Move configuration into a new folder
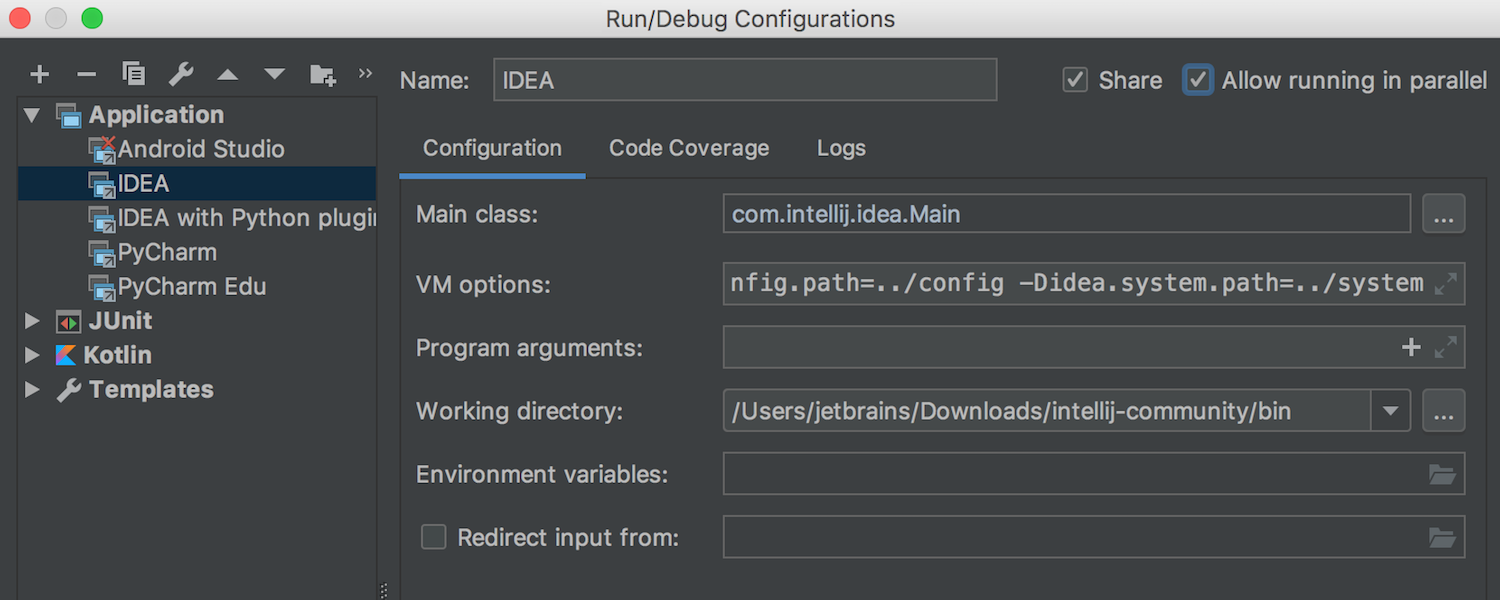The image size is (1500, 600). (322, 74)
